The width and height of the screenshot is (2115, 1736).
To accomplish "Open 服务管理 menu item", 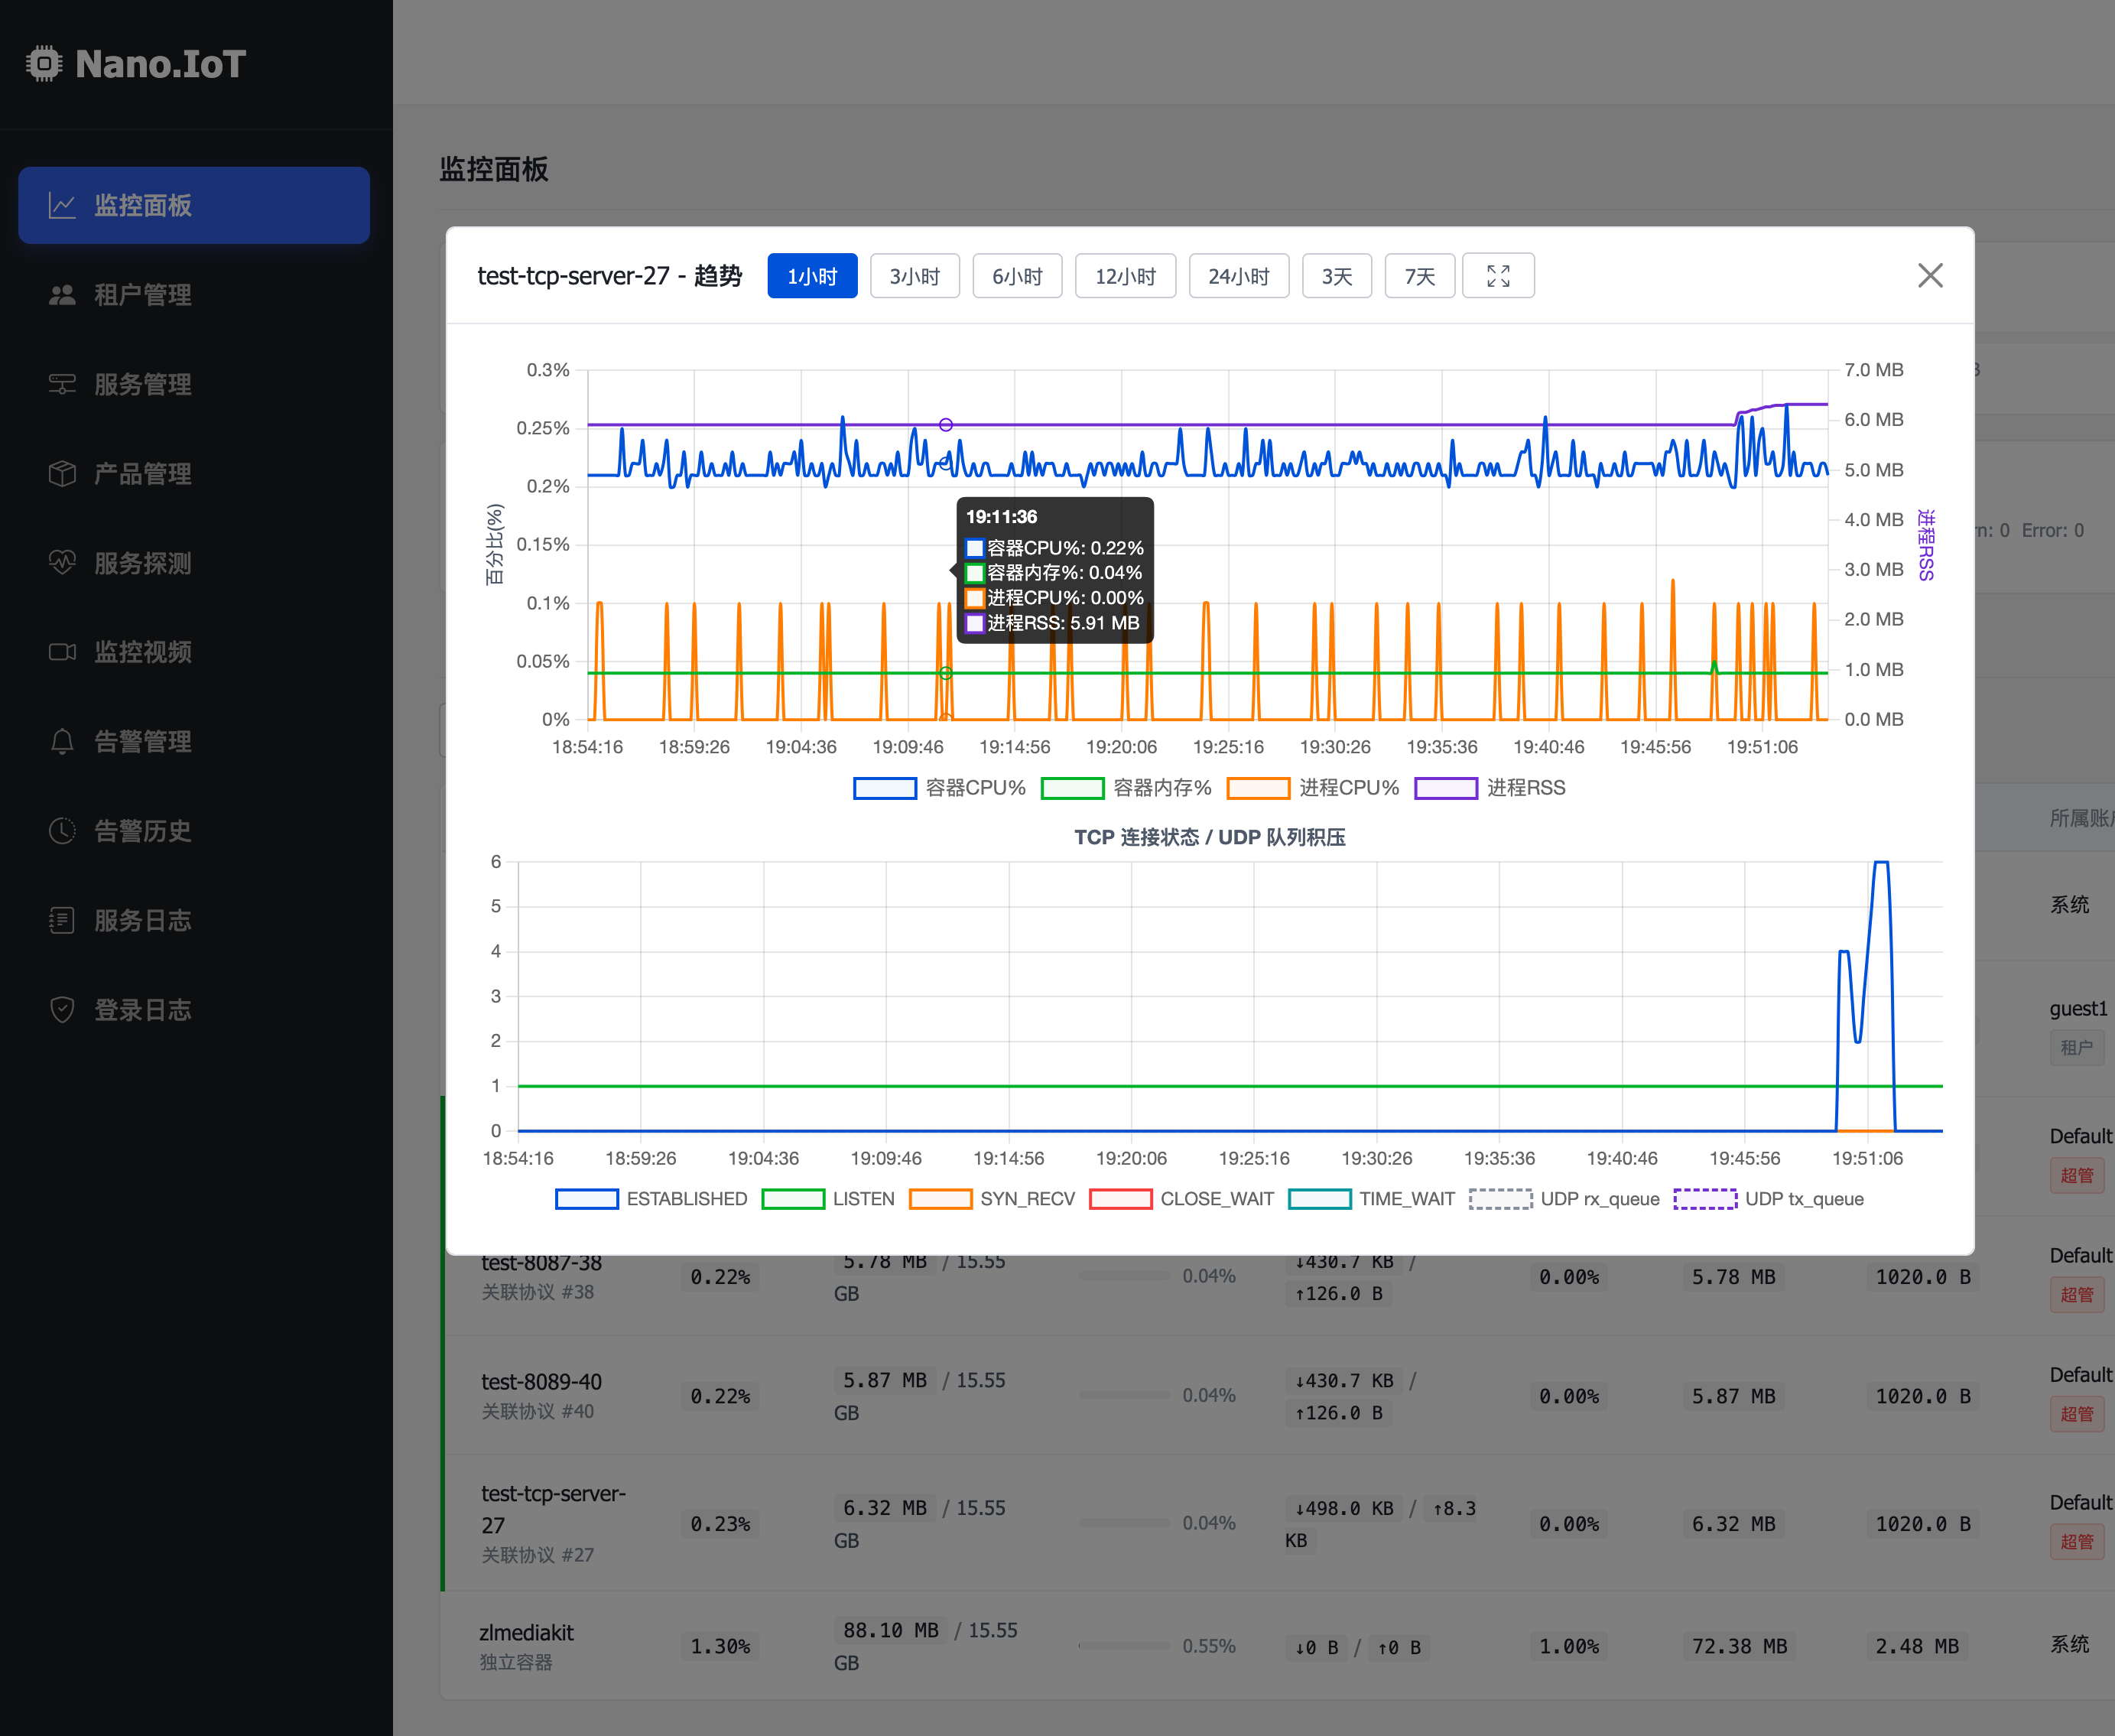I will (x=194, y=384).
